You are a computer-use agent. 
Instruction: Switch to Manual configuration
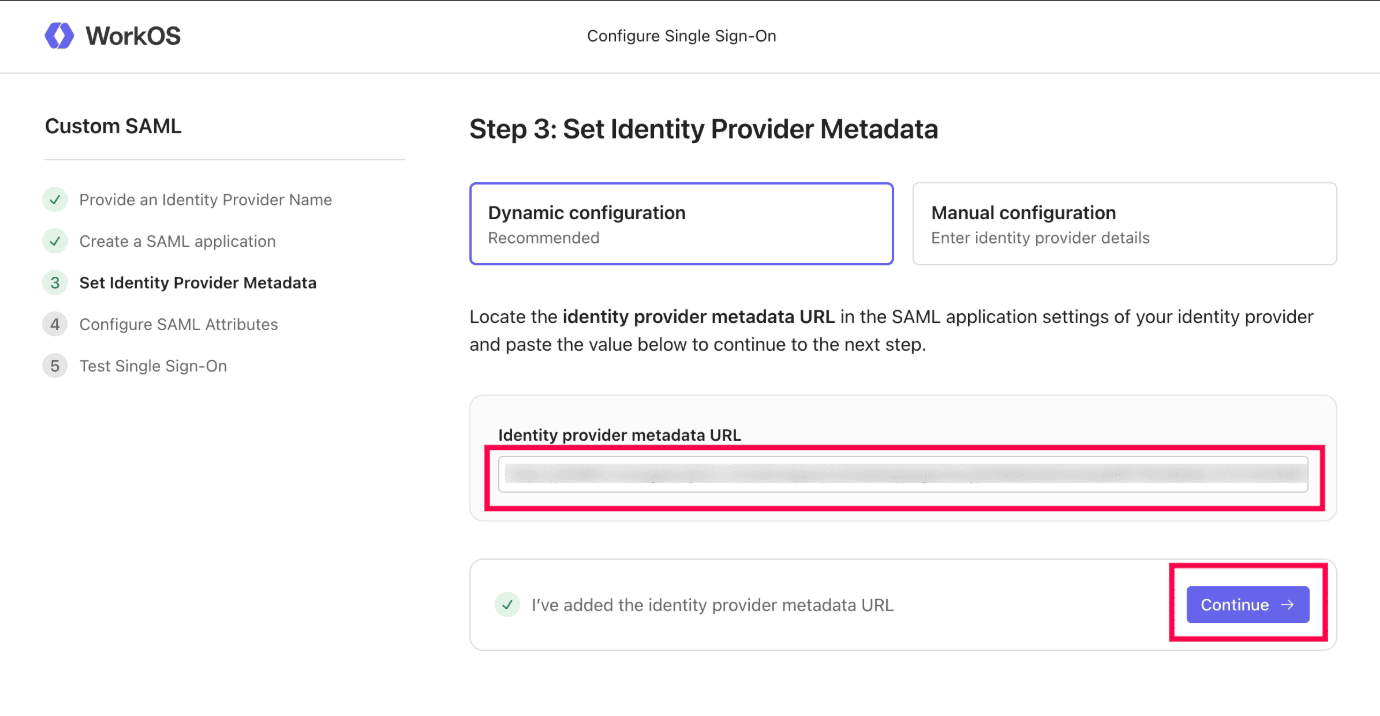(1124, 224)
